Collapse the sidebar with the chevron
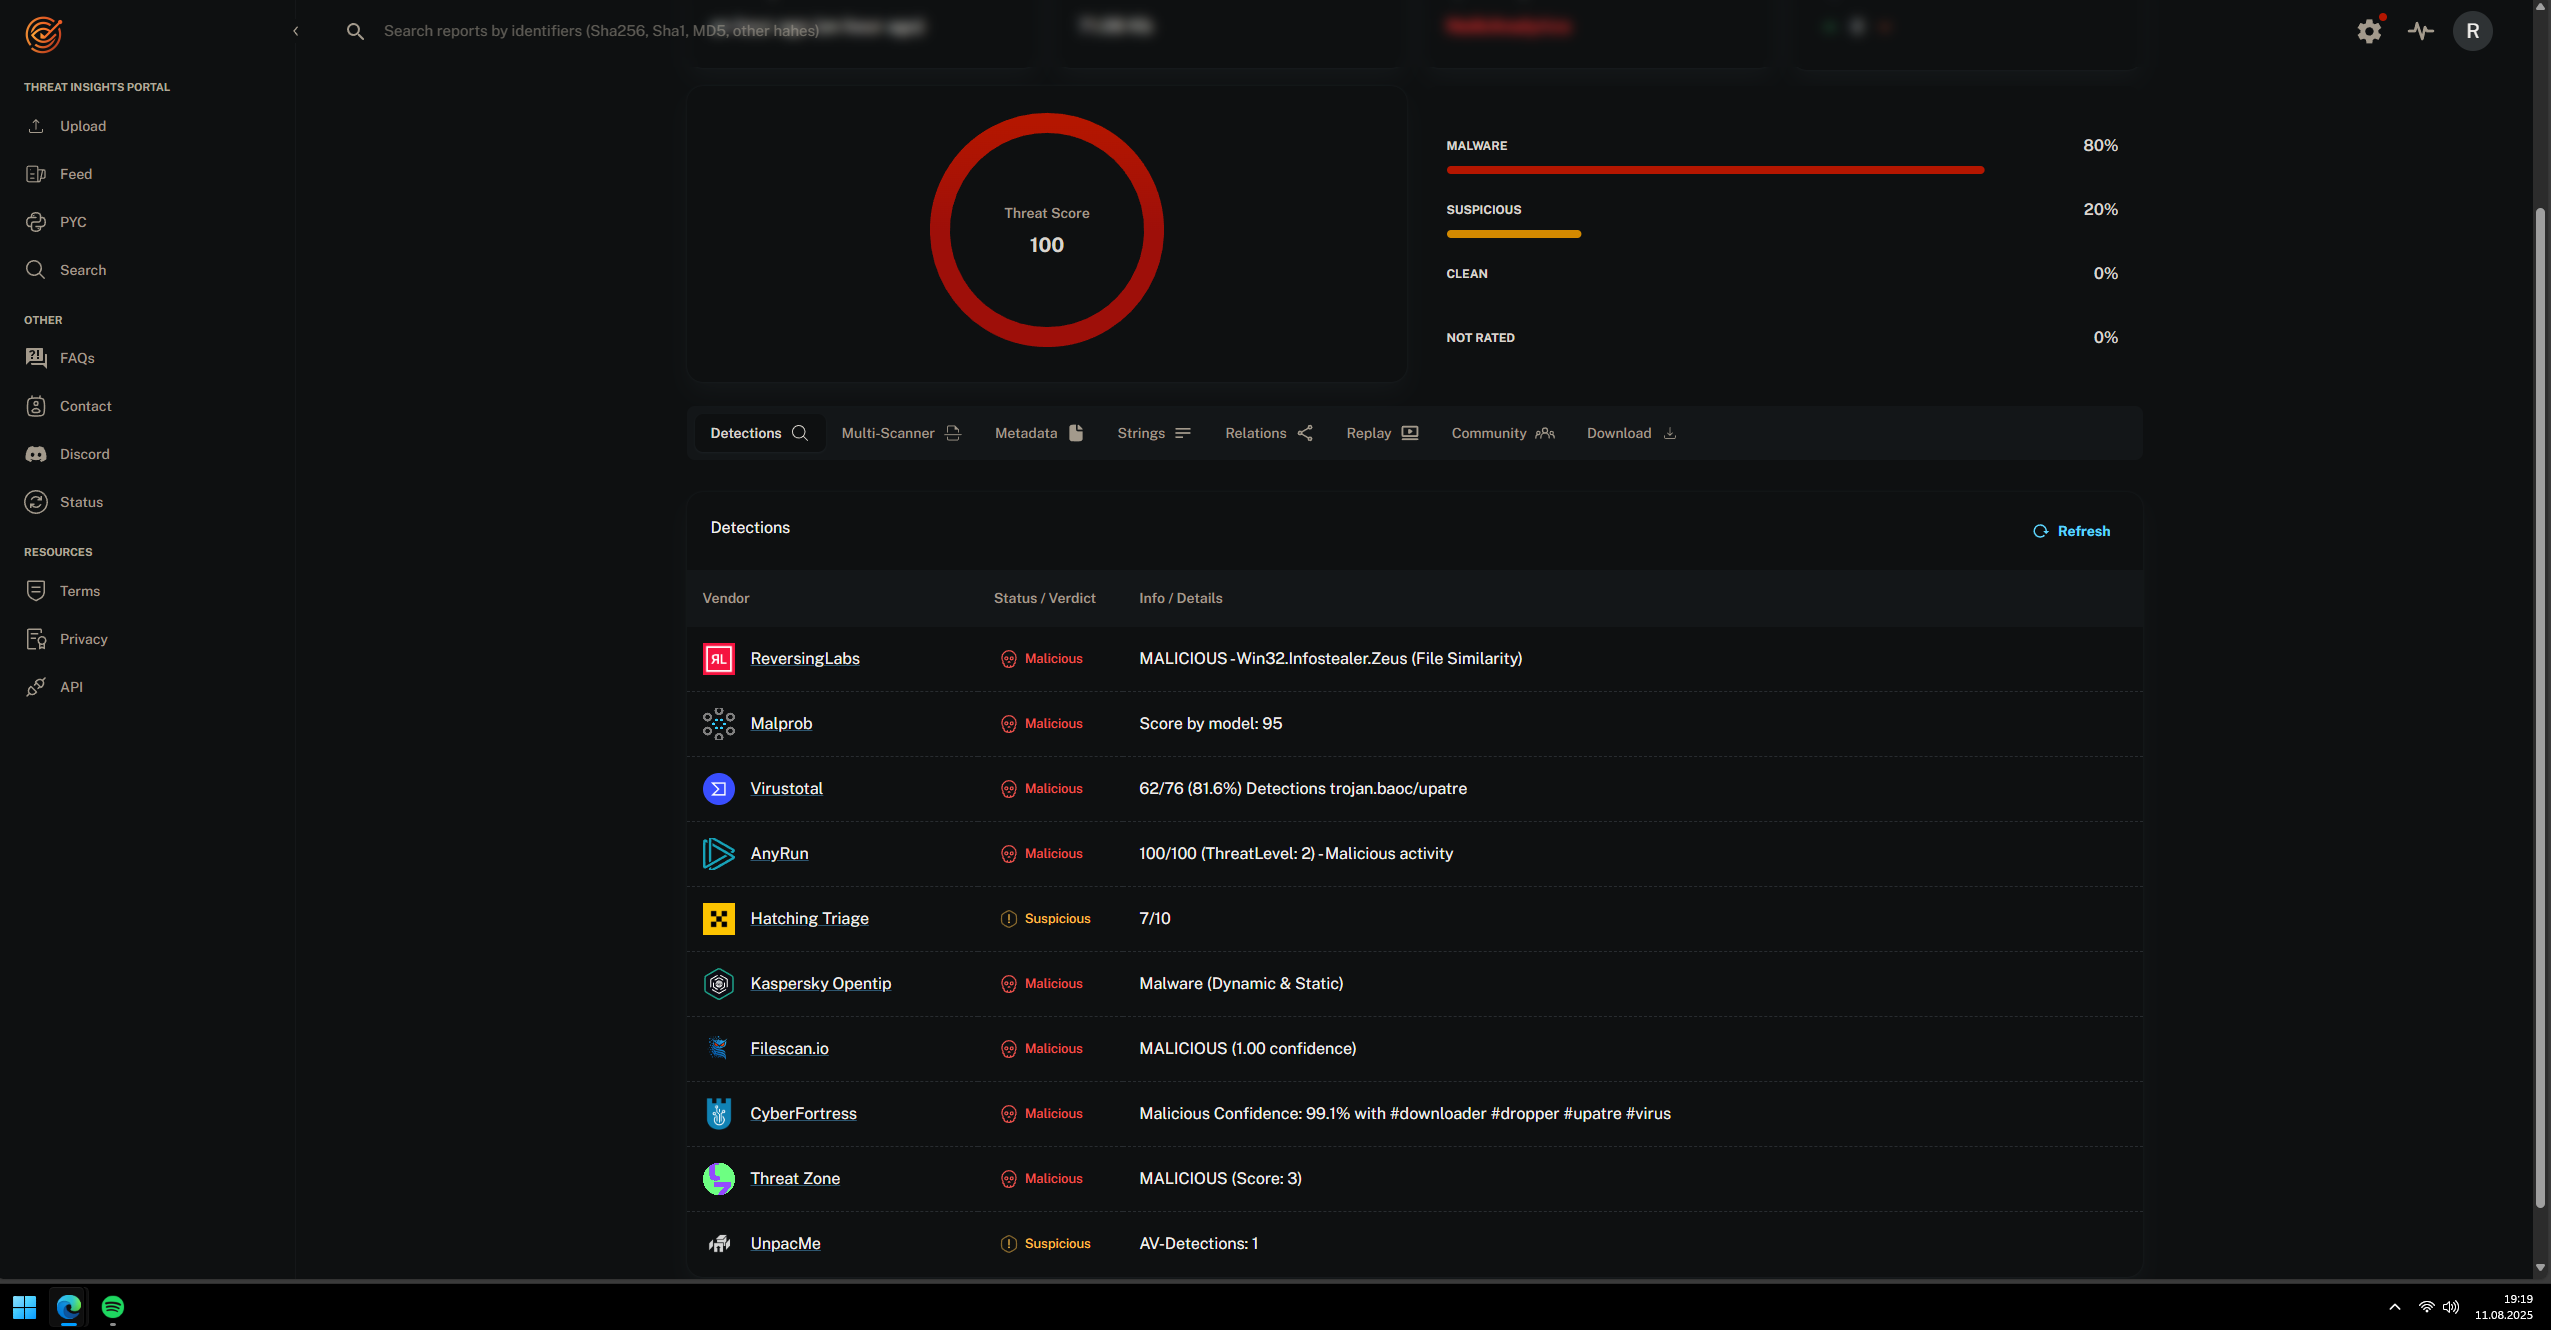The height and width of the screenshot is (1330, 2551). click(295, 31)
